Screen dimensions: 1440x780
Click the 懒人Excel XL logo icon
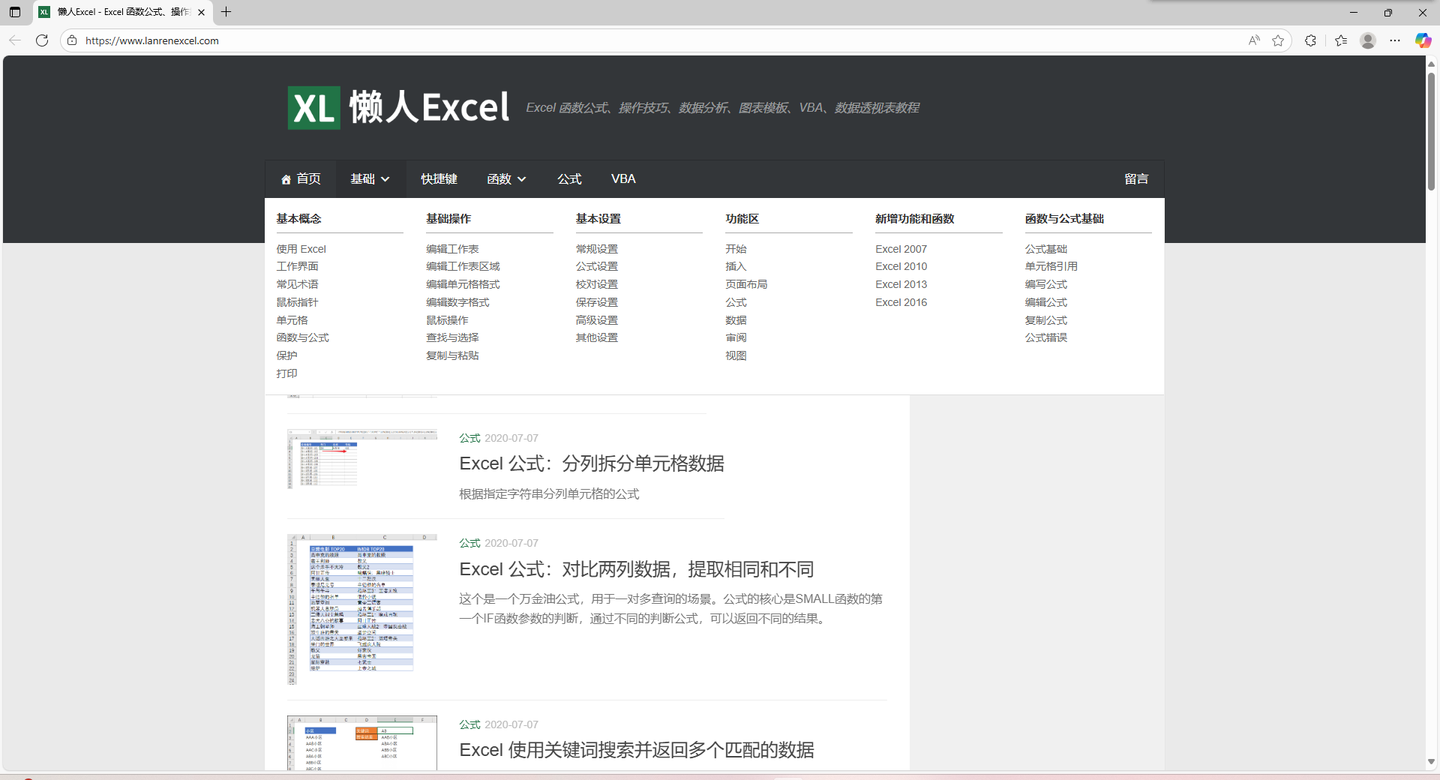(x=314, y=108)
